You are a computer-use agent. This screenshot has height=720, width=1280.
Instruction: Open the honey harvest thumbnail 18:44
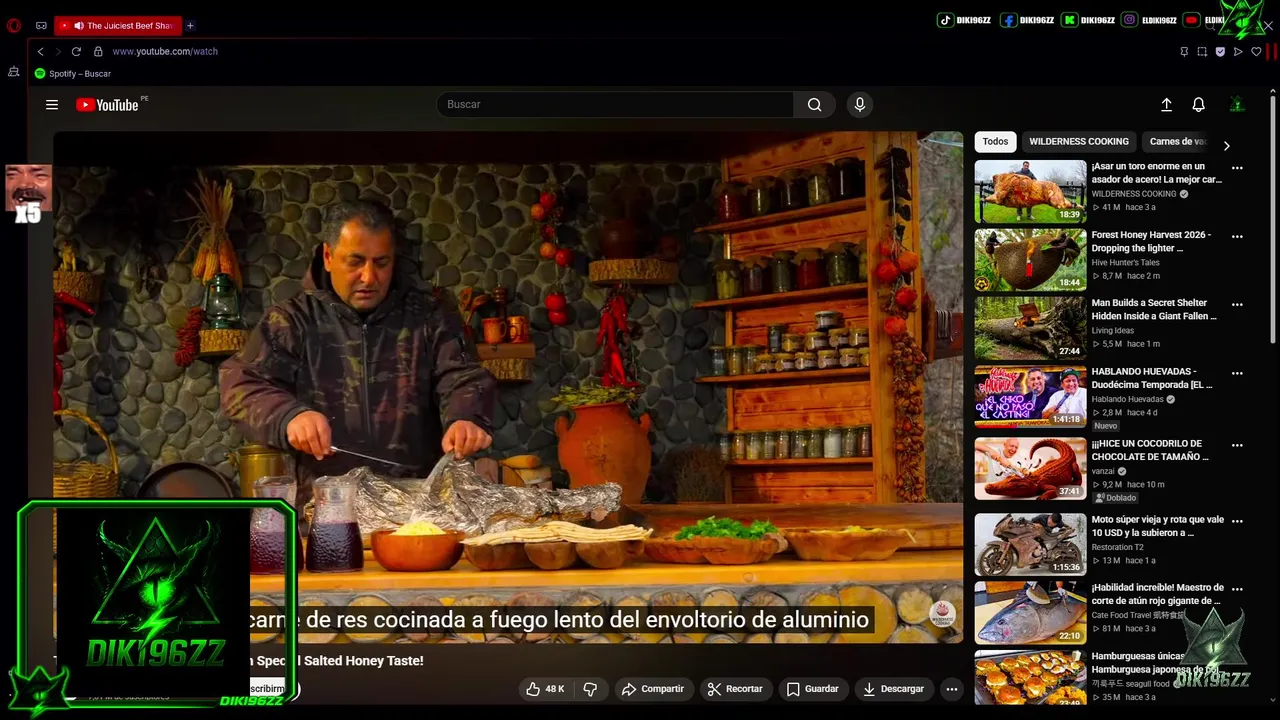pos(1030,259)
